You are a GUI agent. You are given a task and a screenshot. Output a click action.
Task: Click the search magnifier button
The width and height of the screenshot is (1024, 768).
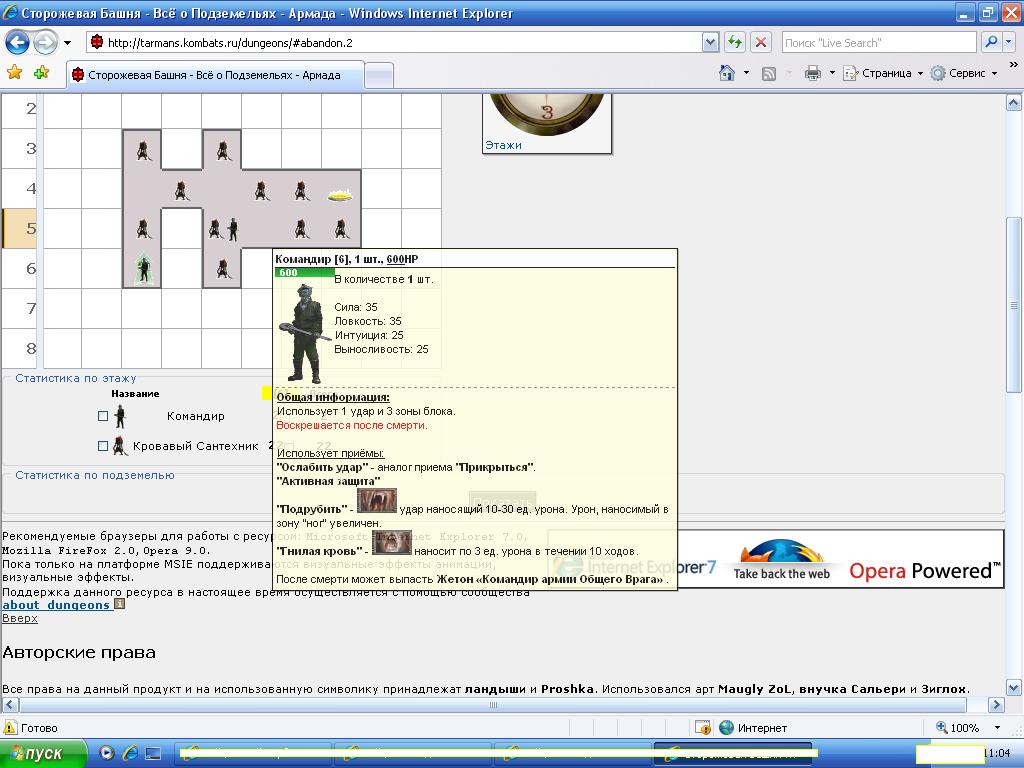click(991, 42)
